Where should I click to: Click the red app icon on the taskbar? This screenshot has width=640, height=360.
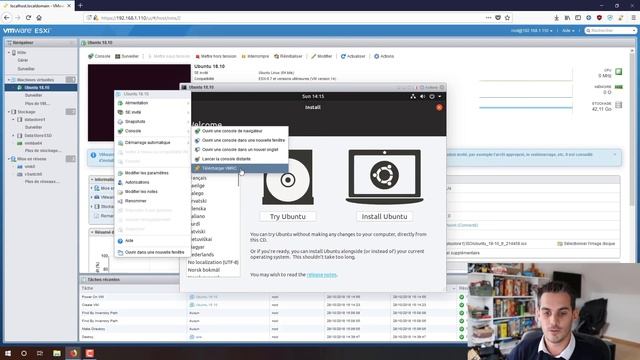(x=90, y=353)
